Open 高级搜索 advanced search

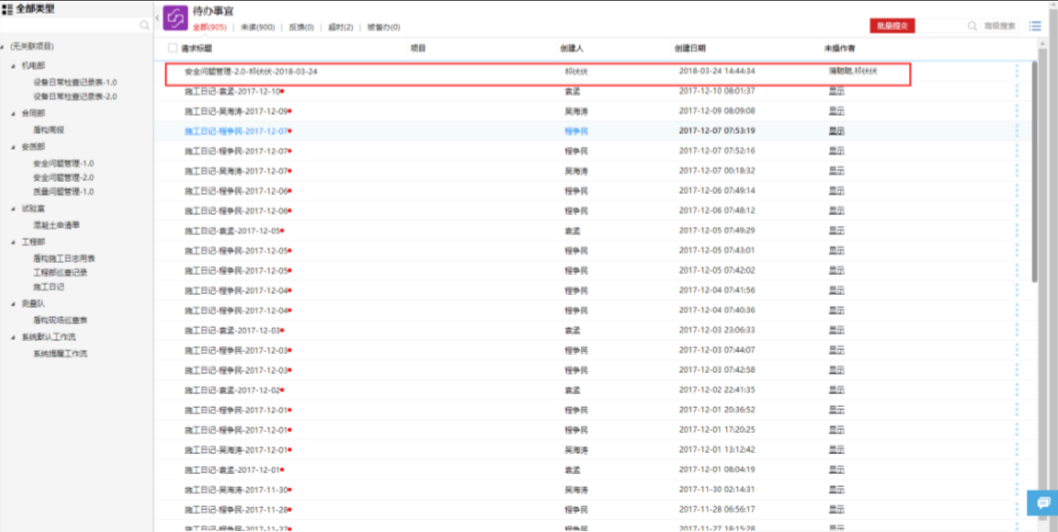[x=999, y=26]
